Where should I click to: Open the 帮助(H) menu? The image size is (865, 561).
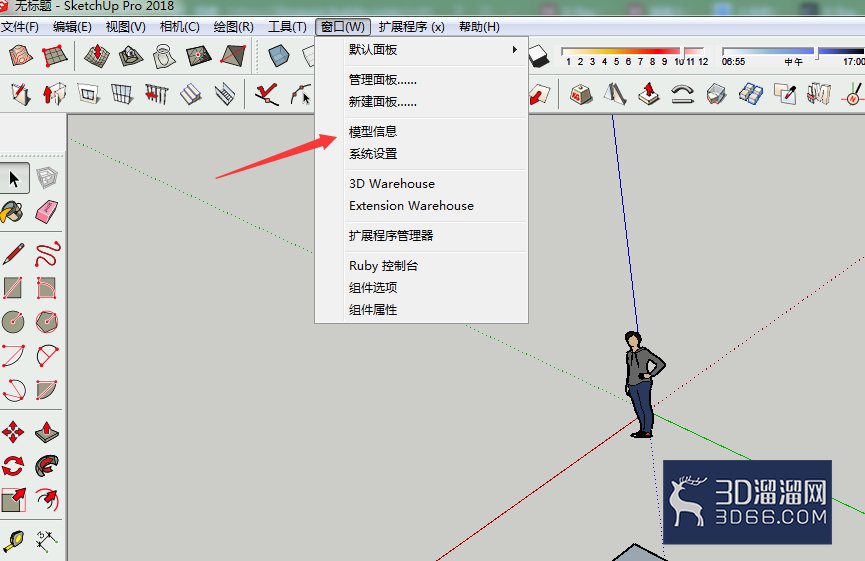point(479,26)
